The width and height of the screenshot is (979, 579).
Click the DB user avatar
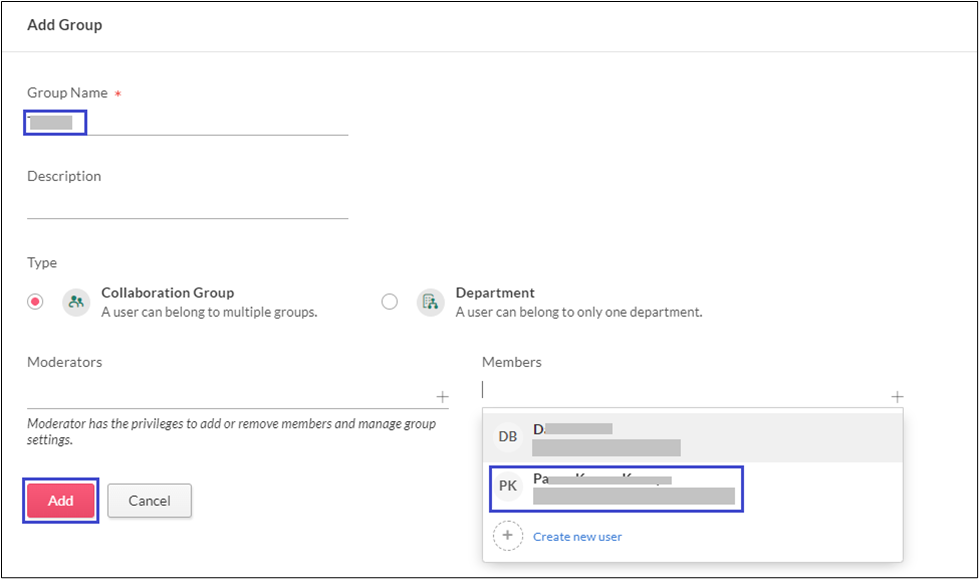[508, 436]
